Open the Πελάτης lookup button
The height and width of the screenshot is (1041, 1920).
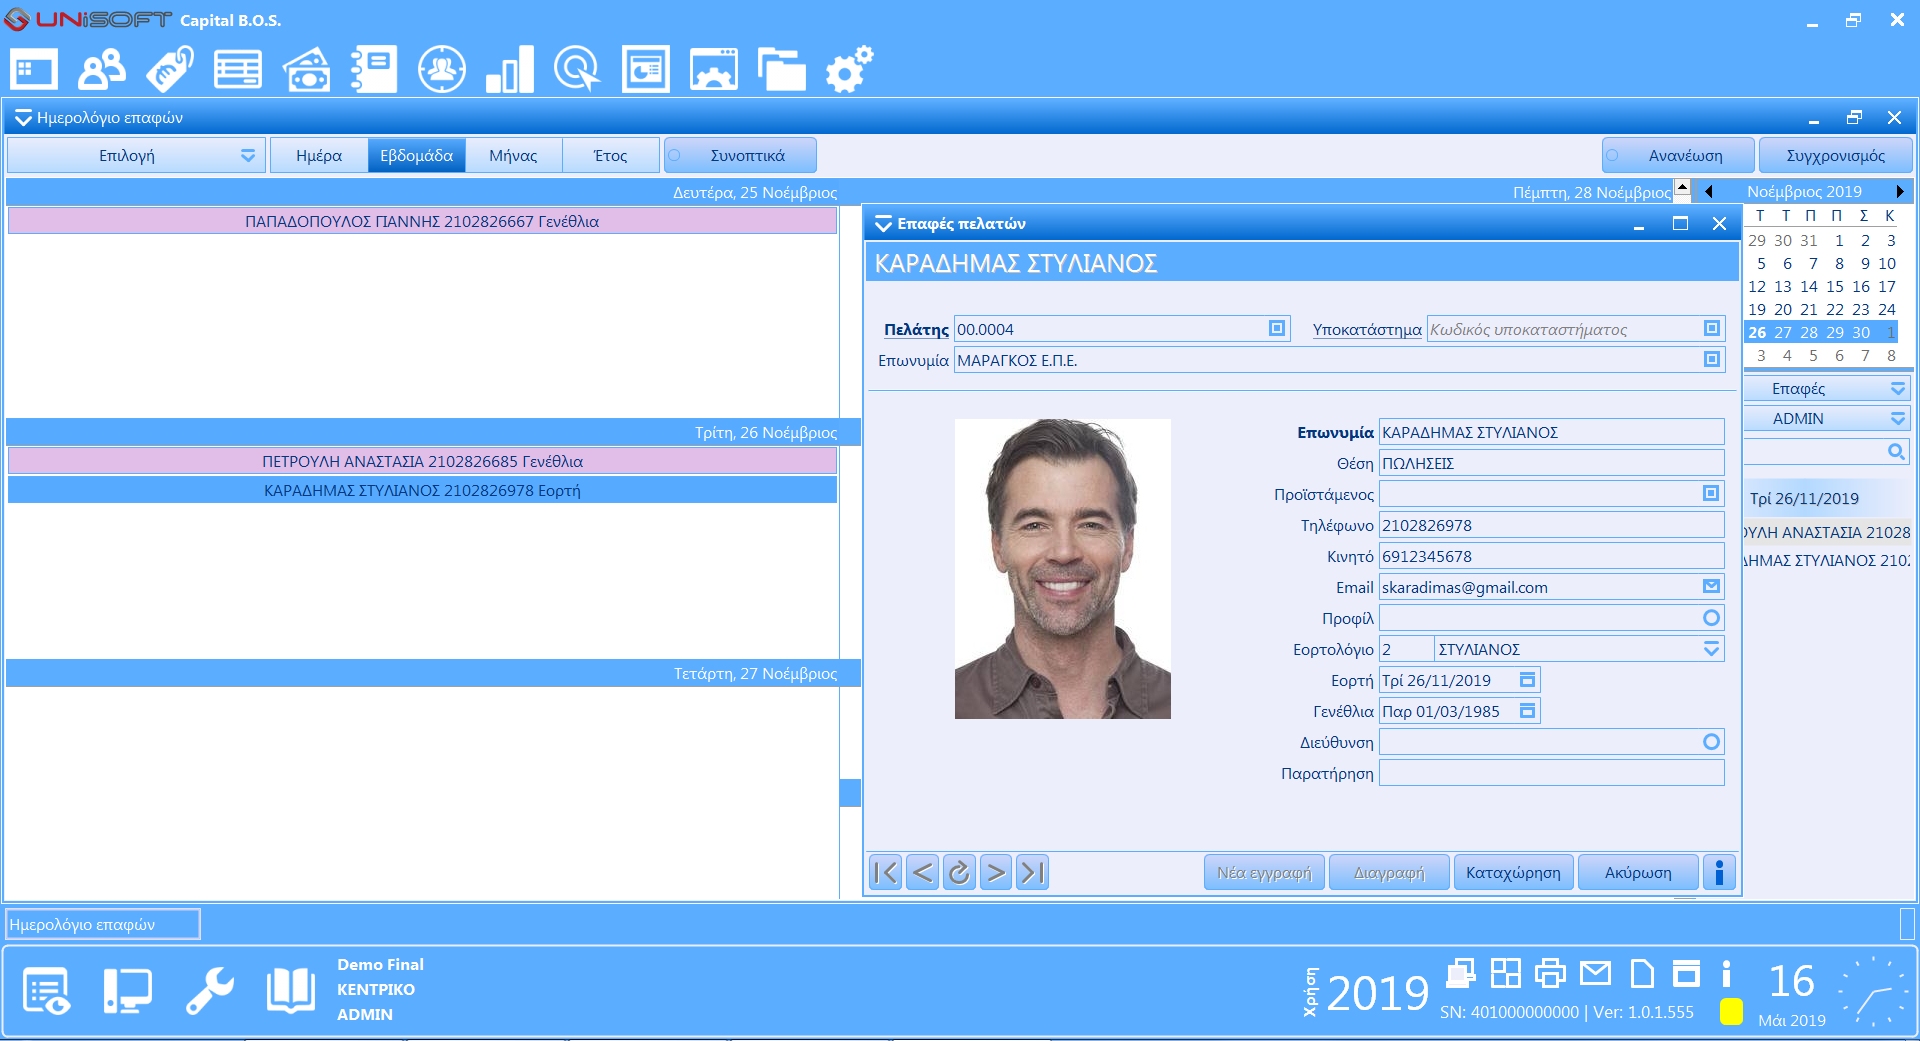1277,329
